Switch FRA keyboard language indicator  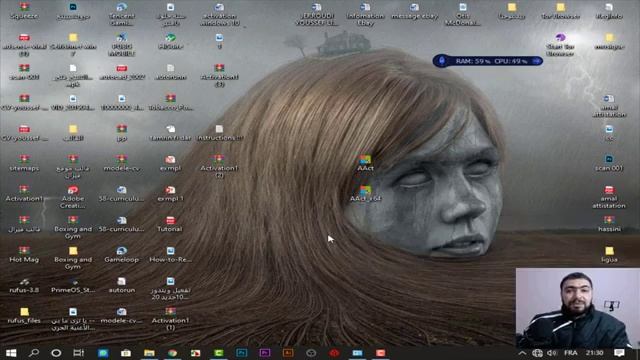click(571, 353)
